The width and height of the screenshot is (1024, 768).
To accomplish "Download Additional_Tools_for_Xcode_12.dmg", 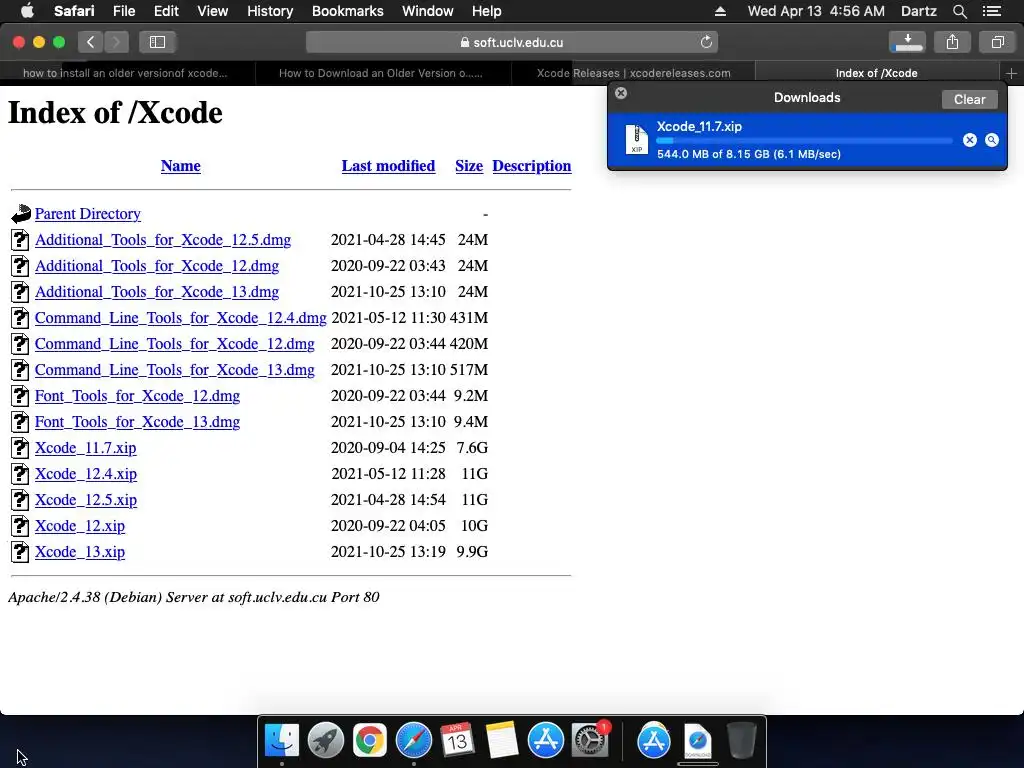I will [157, 266].
